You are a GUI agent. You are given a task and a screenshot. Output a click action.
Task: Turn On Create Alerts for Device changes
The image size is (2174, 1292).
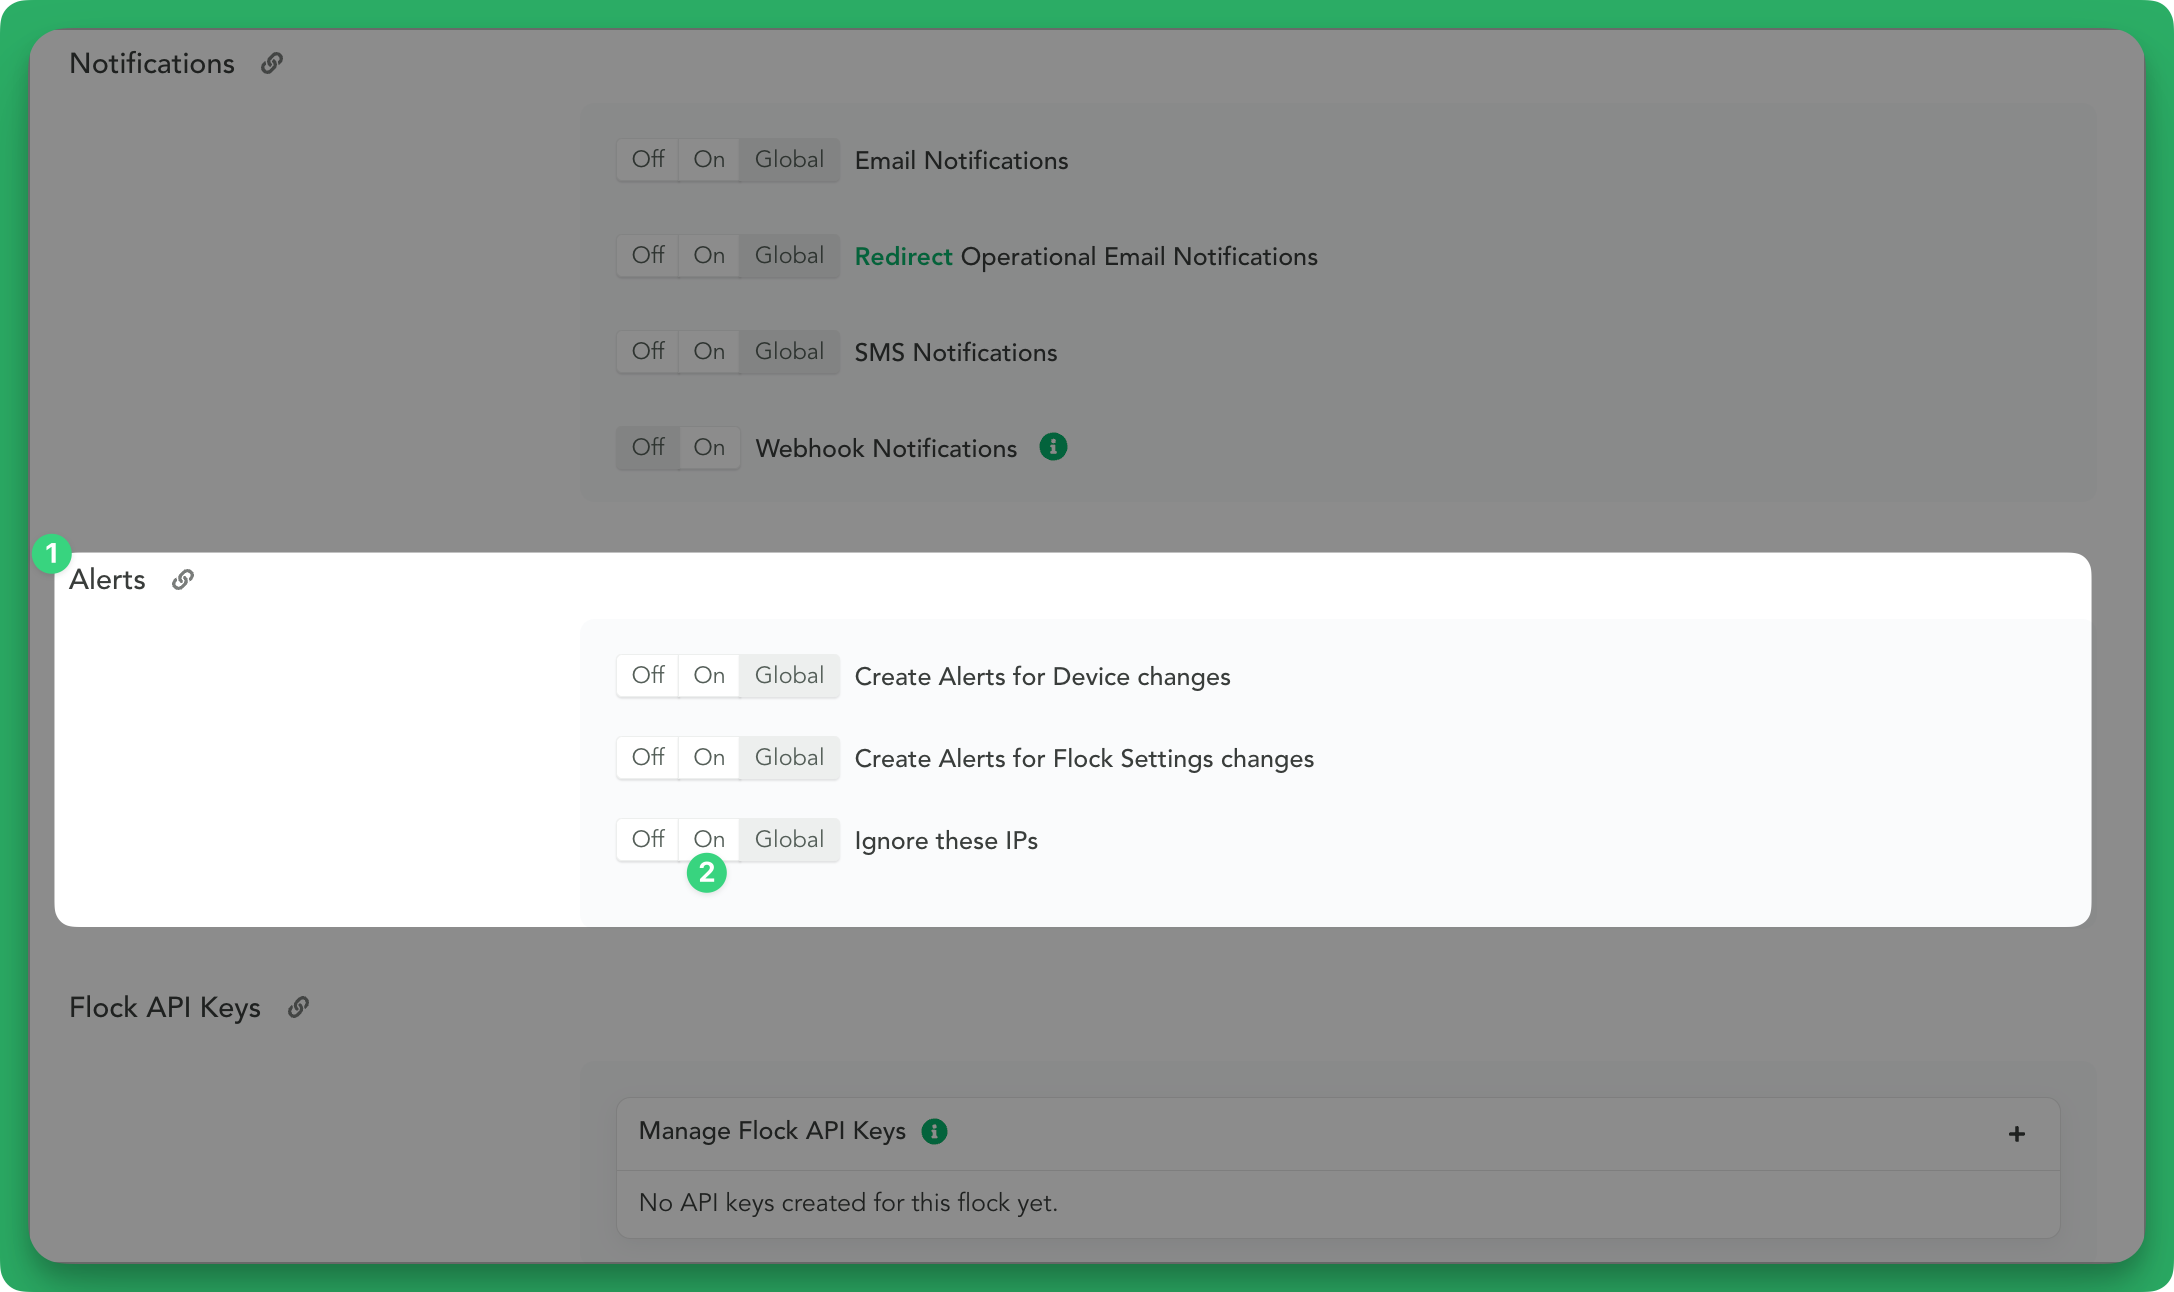click(x=709, y=676)
